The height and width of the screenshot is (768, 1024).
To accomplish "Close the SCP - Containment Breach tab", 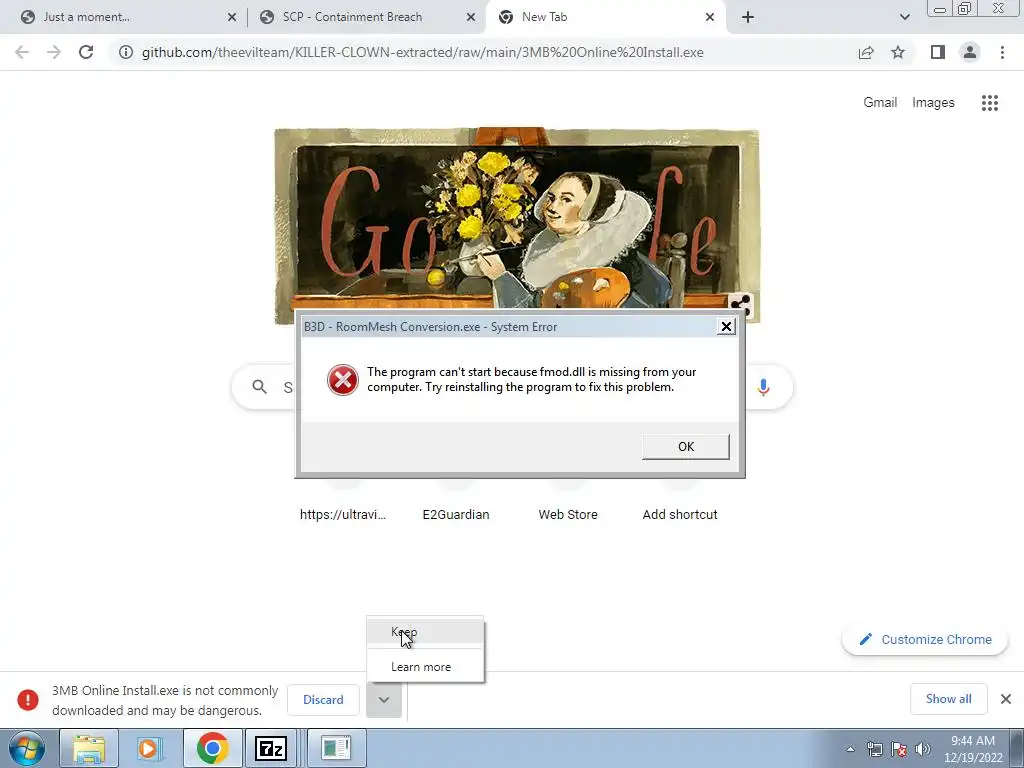I will click(470, 17).
